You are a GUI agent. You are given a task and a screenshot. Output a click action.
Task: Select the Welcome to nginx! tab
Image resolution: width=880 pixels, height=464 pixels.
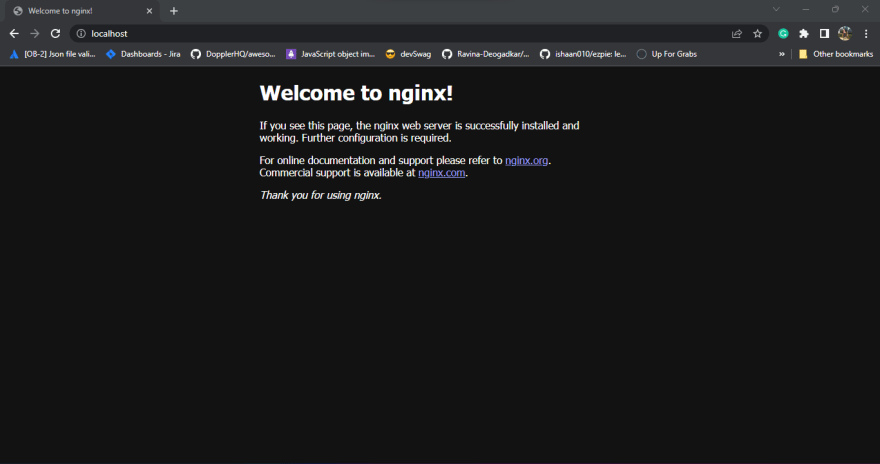pyautogui.click(x=83, y=11)
